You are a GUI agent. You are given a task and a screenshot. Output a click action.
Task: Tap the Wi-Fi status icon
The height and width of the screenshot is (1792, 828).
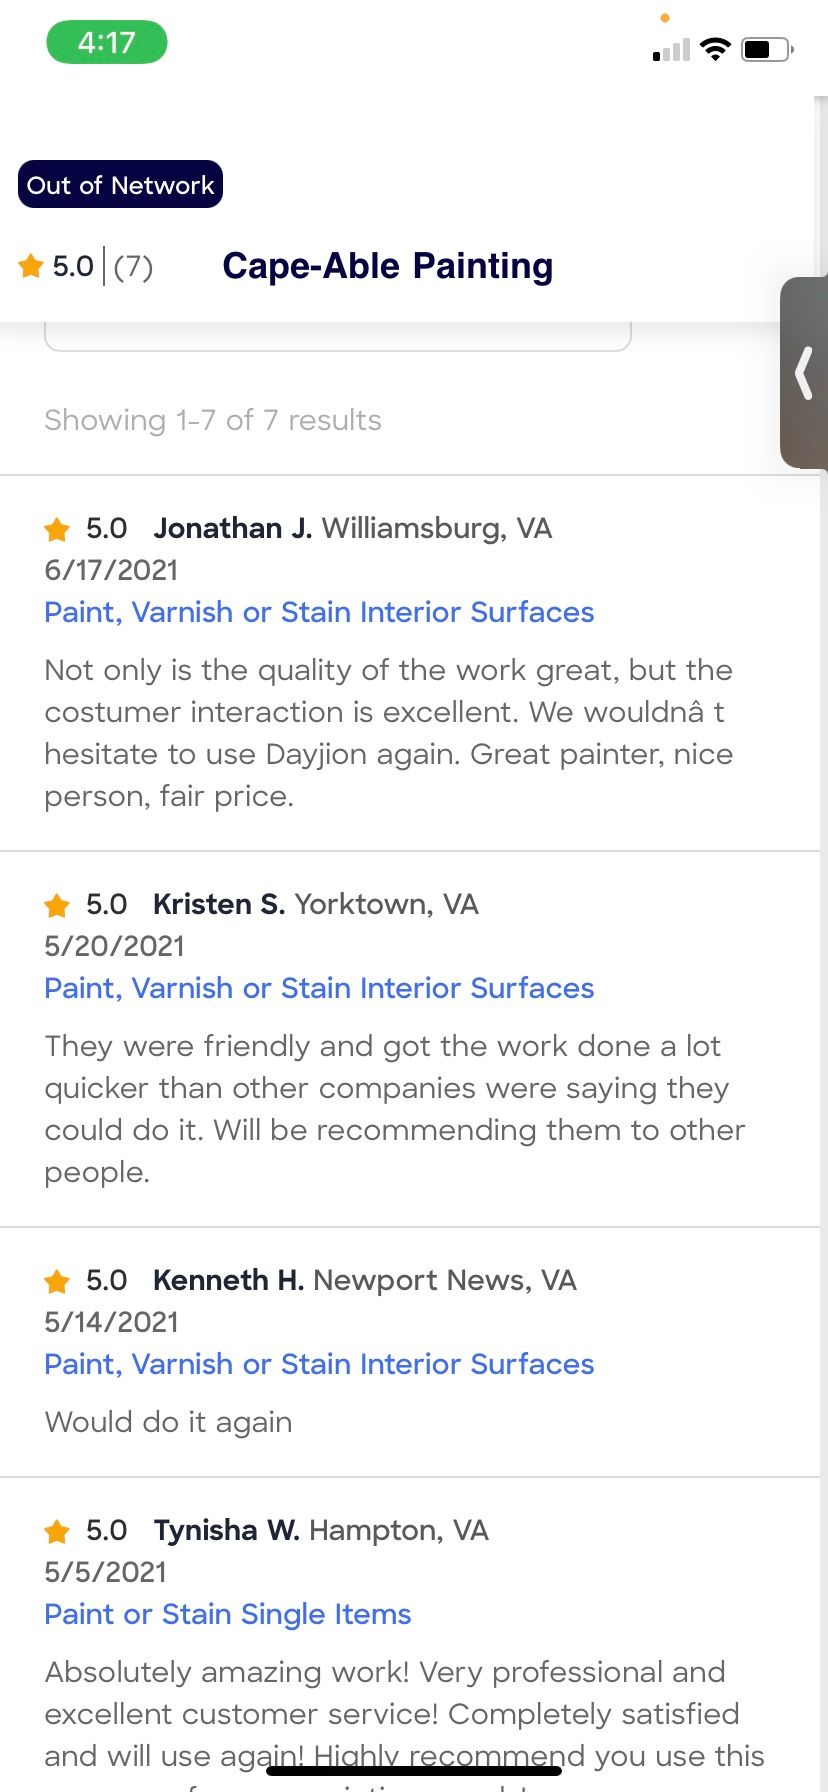[715, 49]
